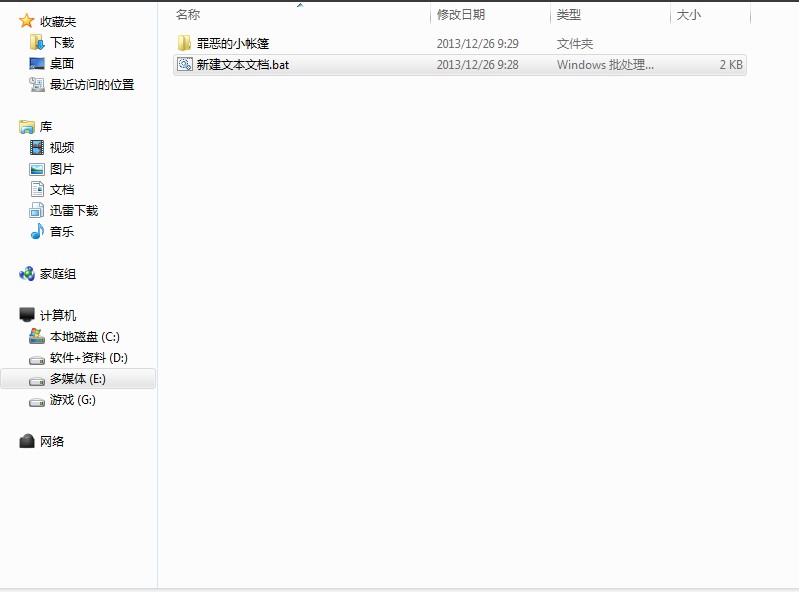Sort by the 名称 column header
Viewport: 799px width, 592px height.
click(188, 14)
